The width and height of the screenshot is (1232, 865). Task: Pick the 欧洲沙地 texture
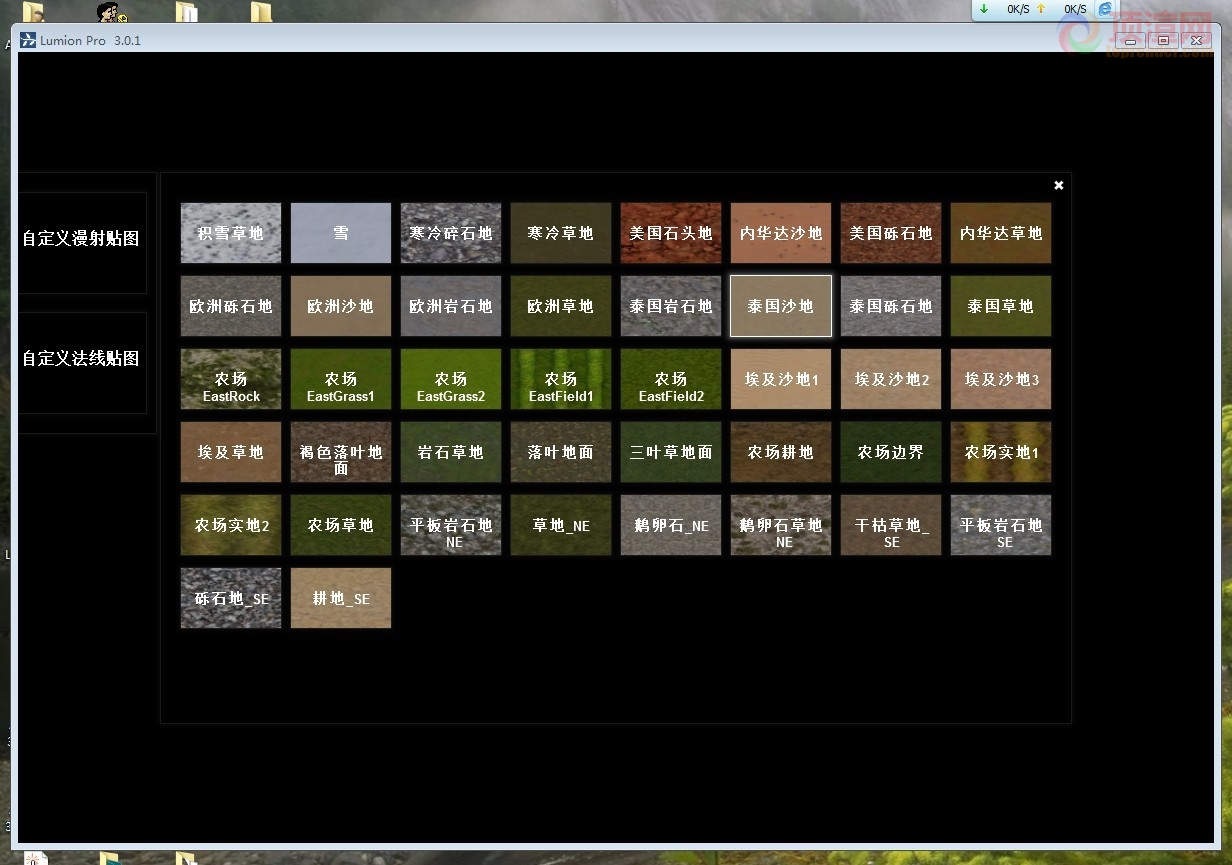click(341, 306)
